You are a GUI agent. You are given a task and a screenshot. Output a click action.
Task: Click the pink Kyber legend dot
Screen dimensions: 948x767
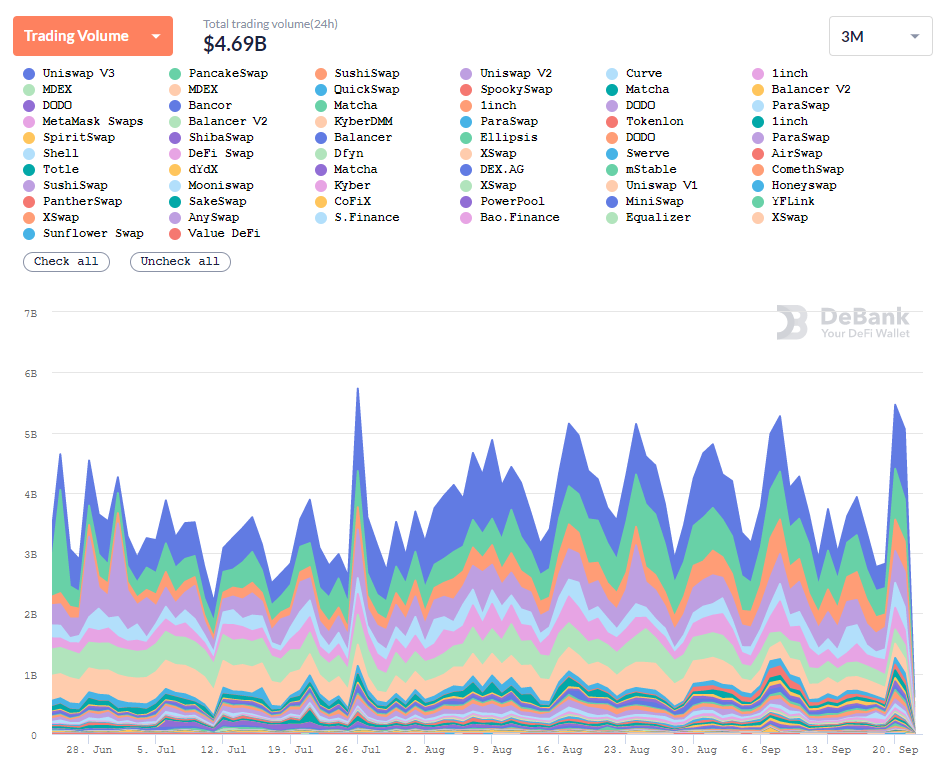click(x=321, y=186)
